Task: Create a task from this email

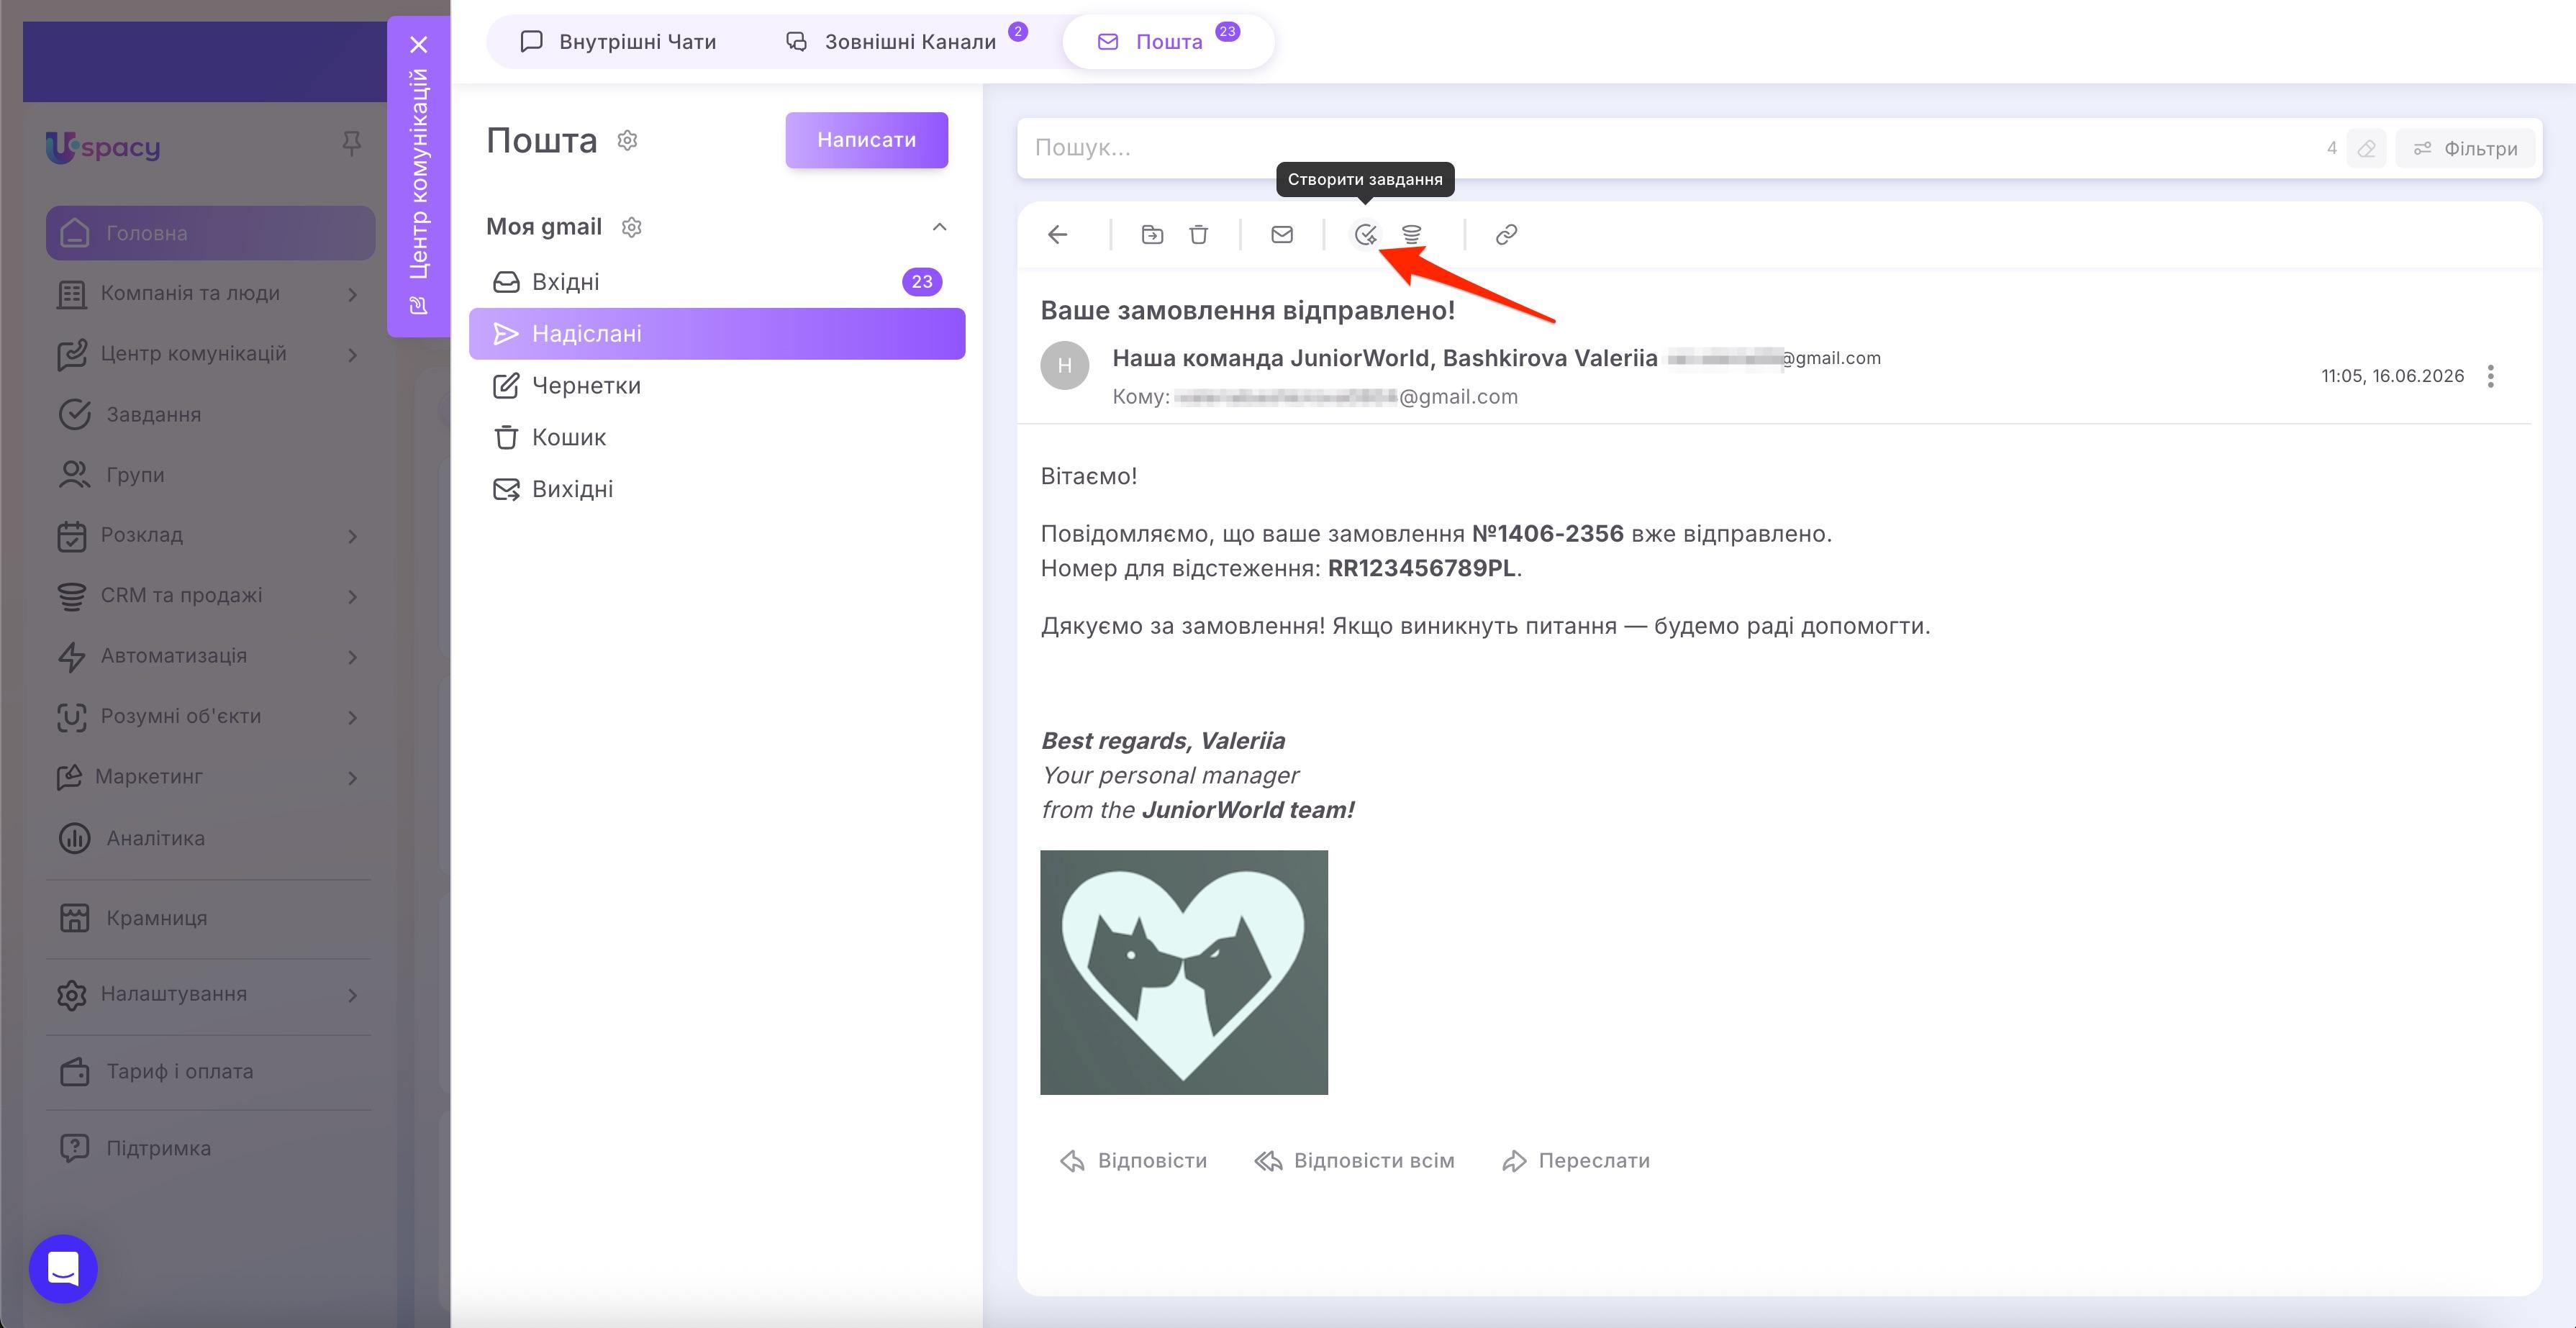Action: click(1365, 234)
